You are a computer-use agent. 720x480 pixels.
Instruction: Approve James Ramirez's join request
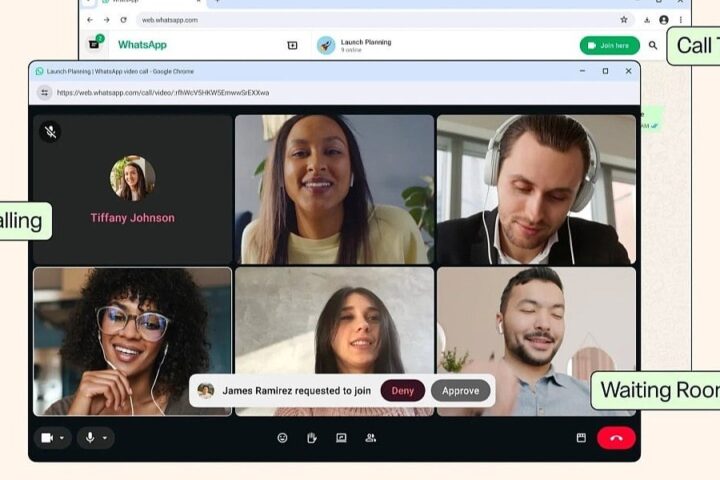461,391
